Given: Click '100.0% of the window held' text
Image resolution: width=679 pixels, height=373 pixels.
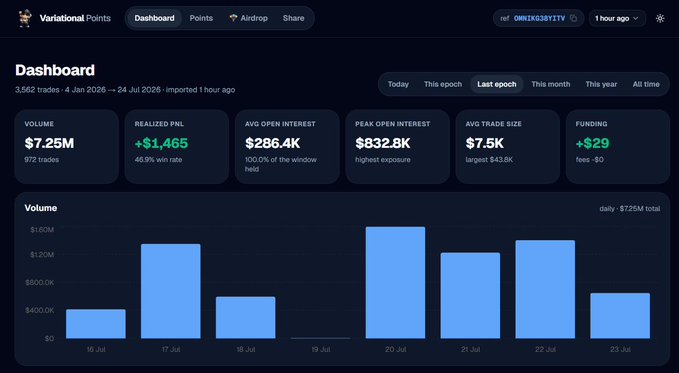Looking at the screenshot, I should tap(281, 164).
